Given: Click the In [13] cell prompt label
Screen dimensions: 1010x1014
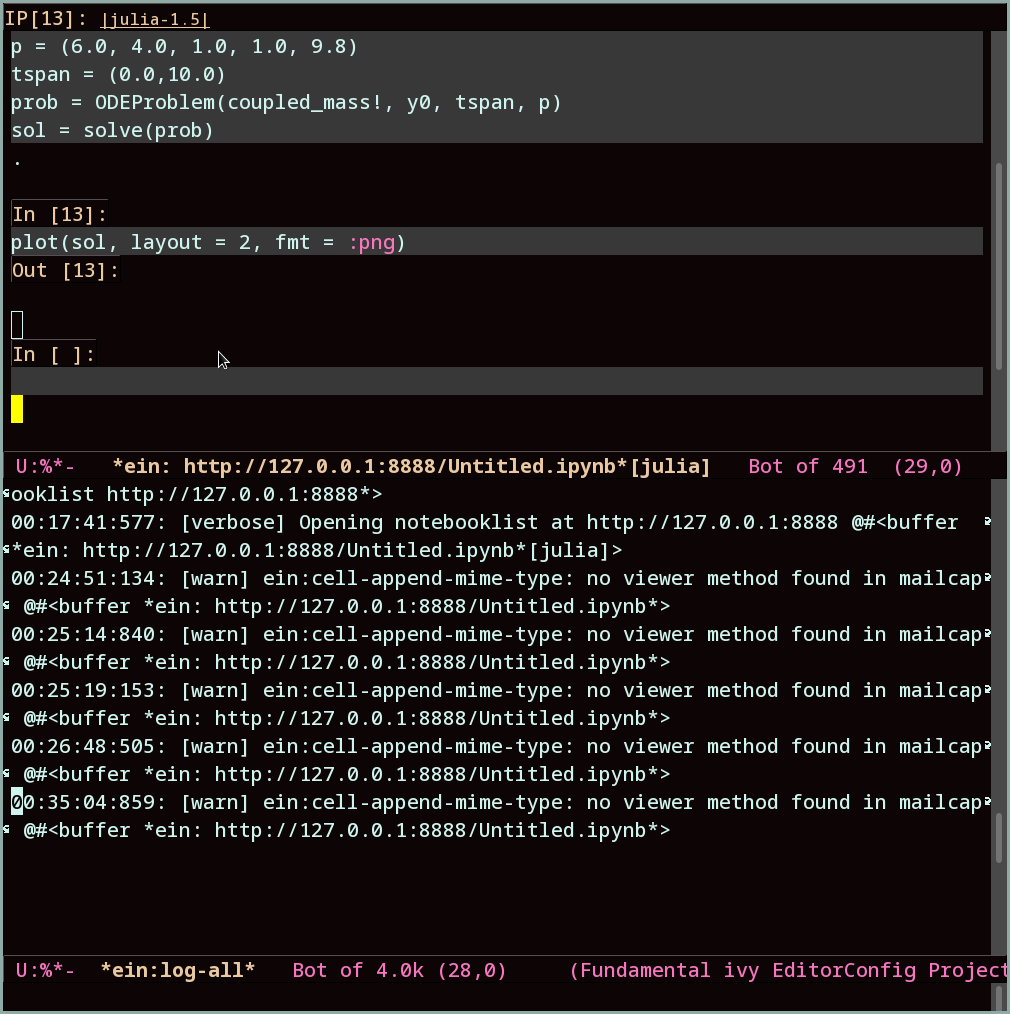Looking at the screenshot, I should [x=58, y=213].
